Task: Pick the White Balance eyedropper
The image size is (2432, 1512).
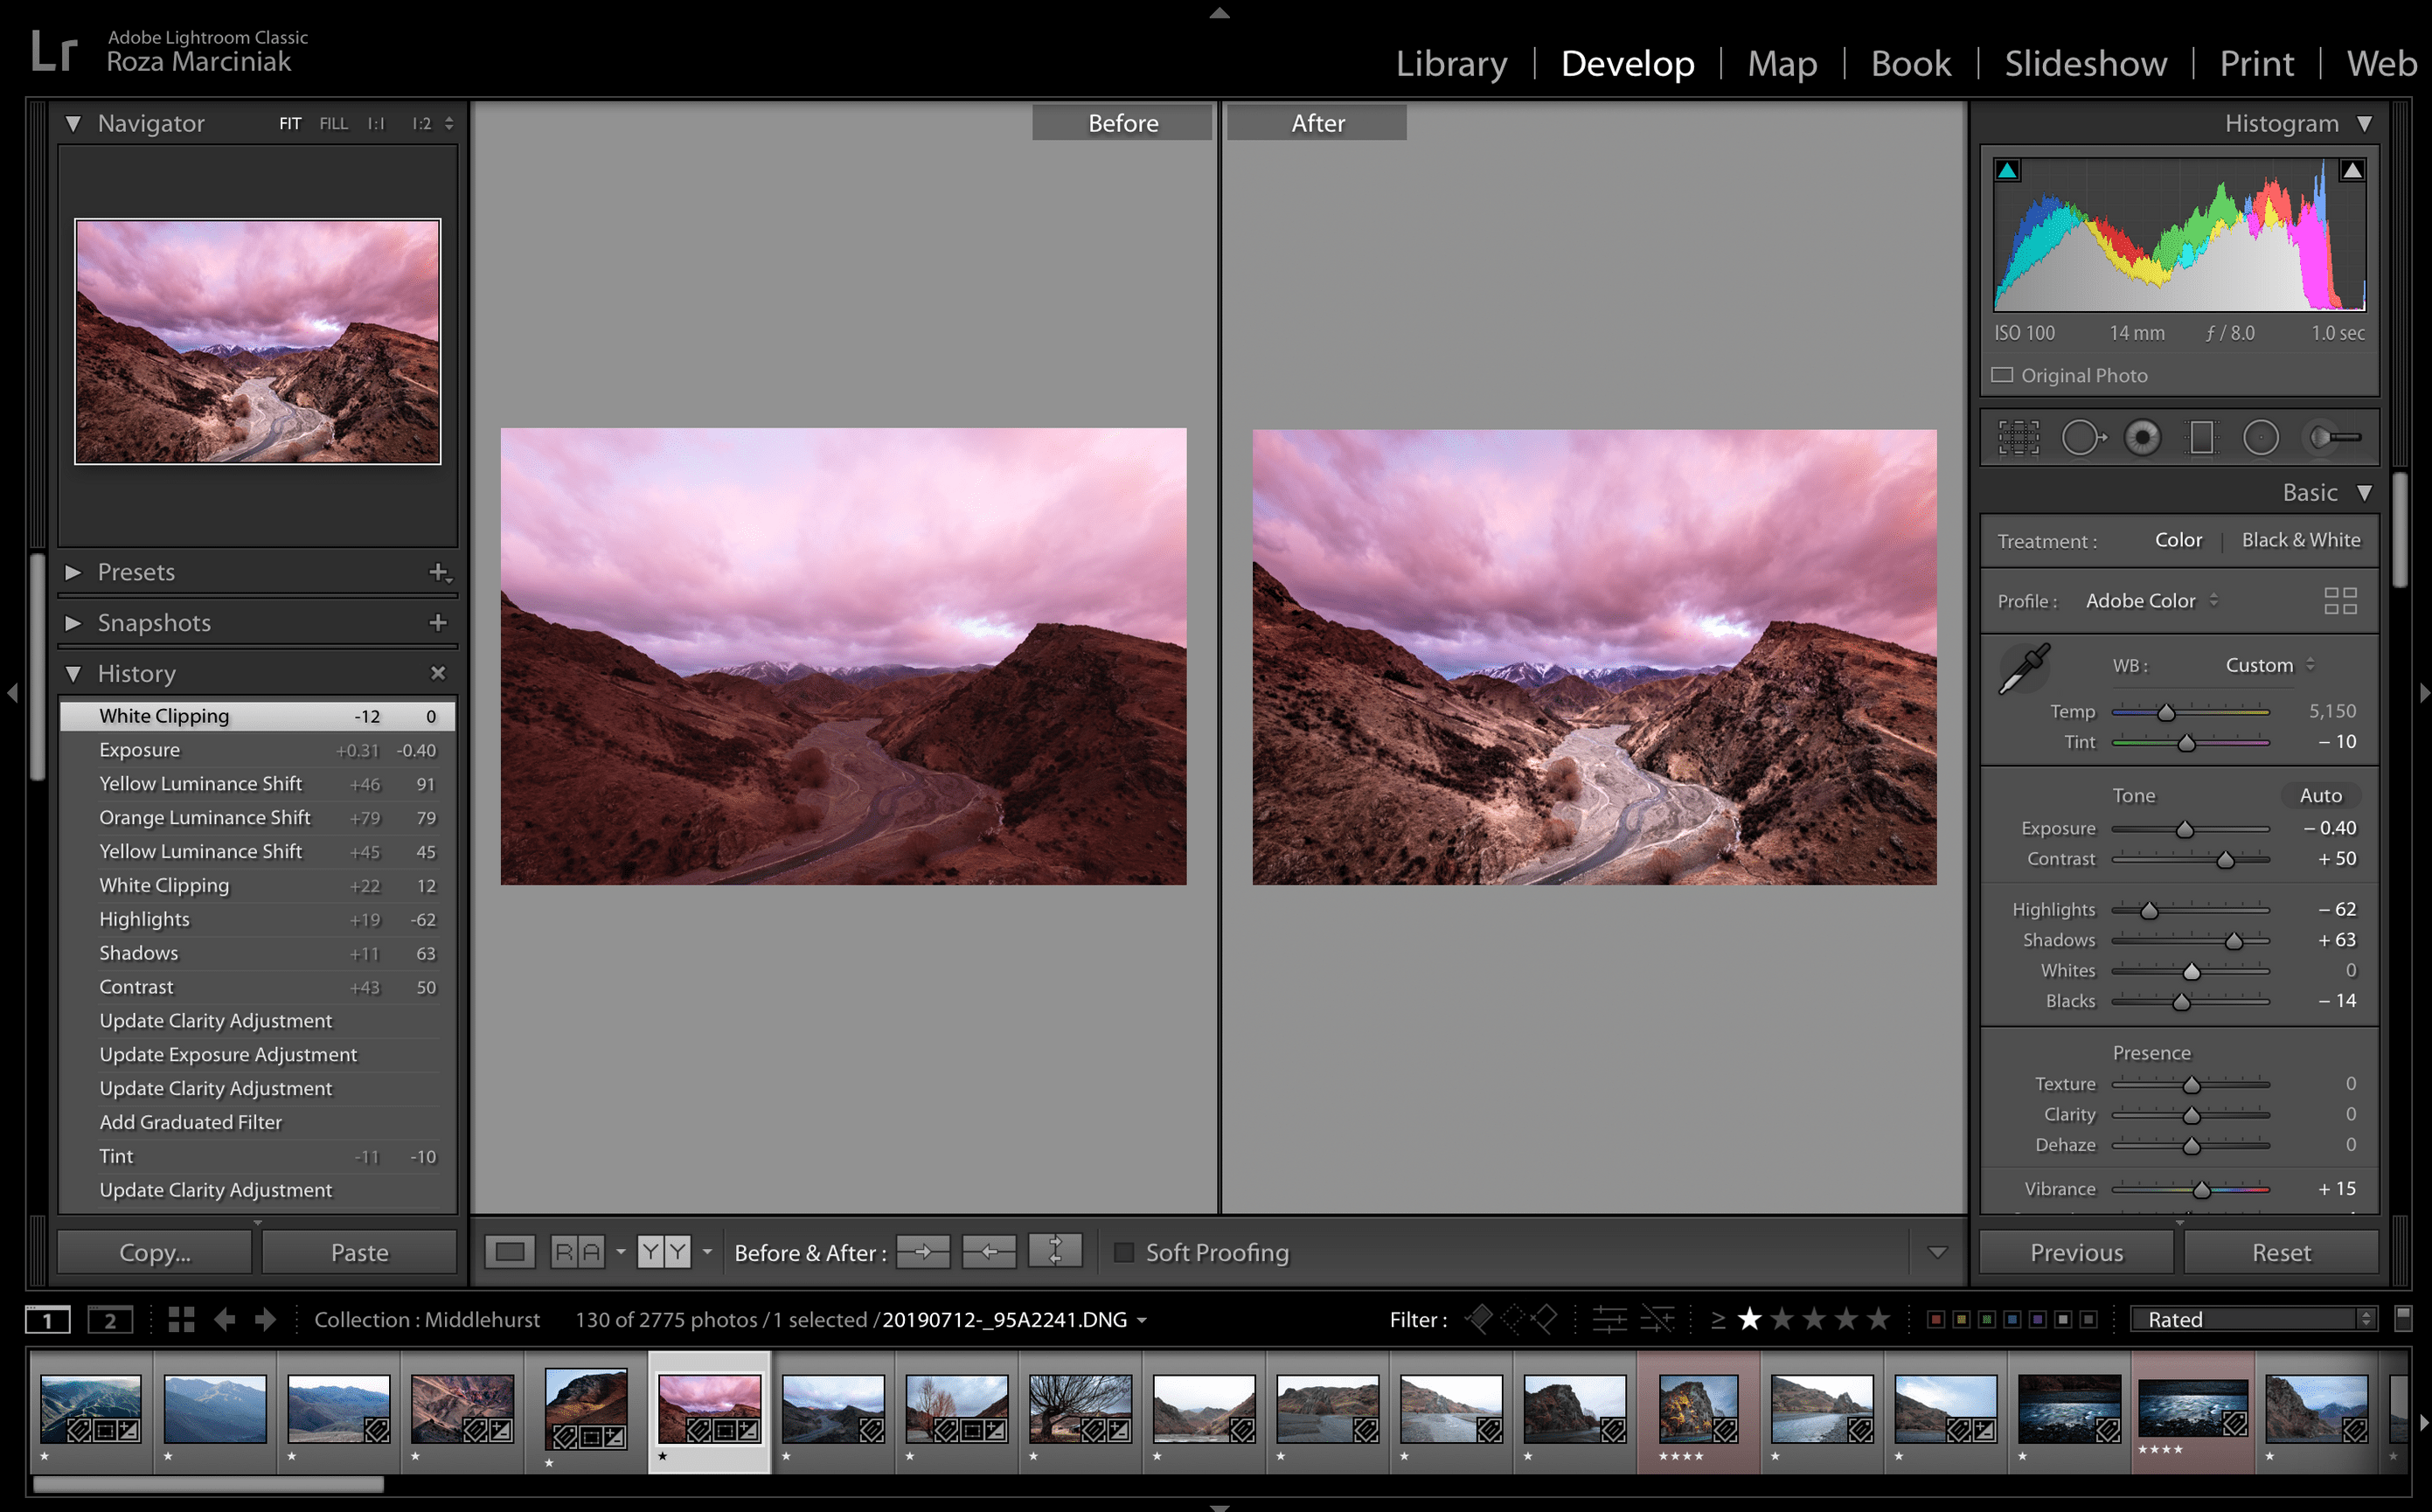Action: point(2024,668)
